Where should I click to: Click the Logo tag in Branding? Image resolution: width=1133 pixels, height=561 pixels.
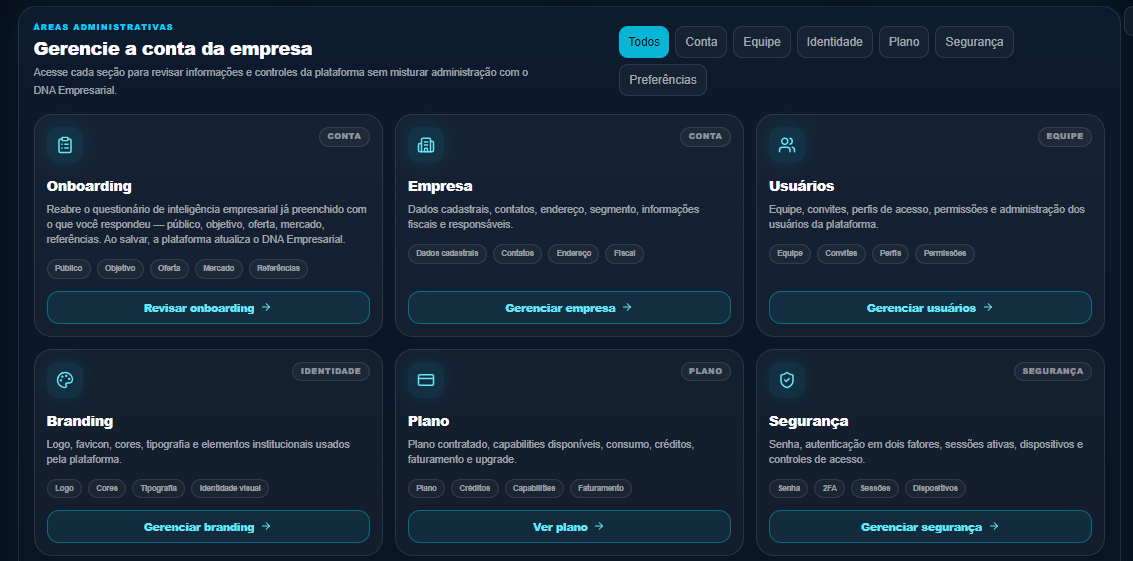[x=64, y=488]
